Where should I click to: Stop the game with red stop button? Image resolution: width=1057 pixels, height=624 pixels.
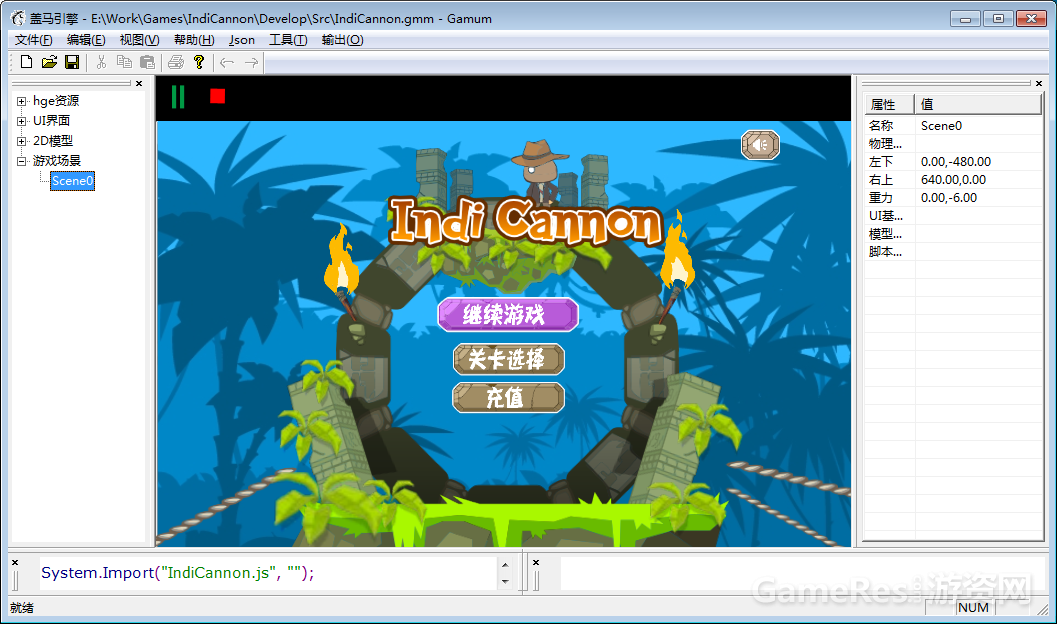click(x=217, y=97)
